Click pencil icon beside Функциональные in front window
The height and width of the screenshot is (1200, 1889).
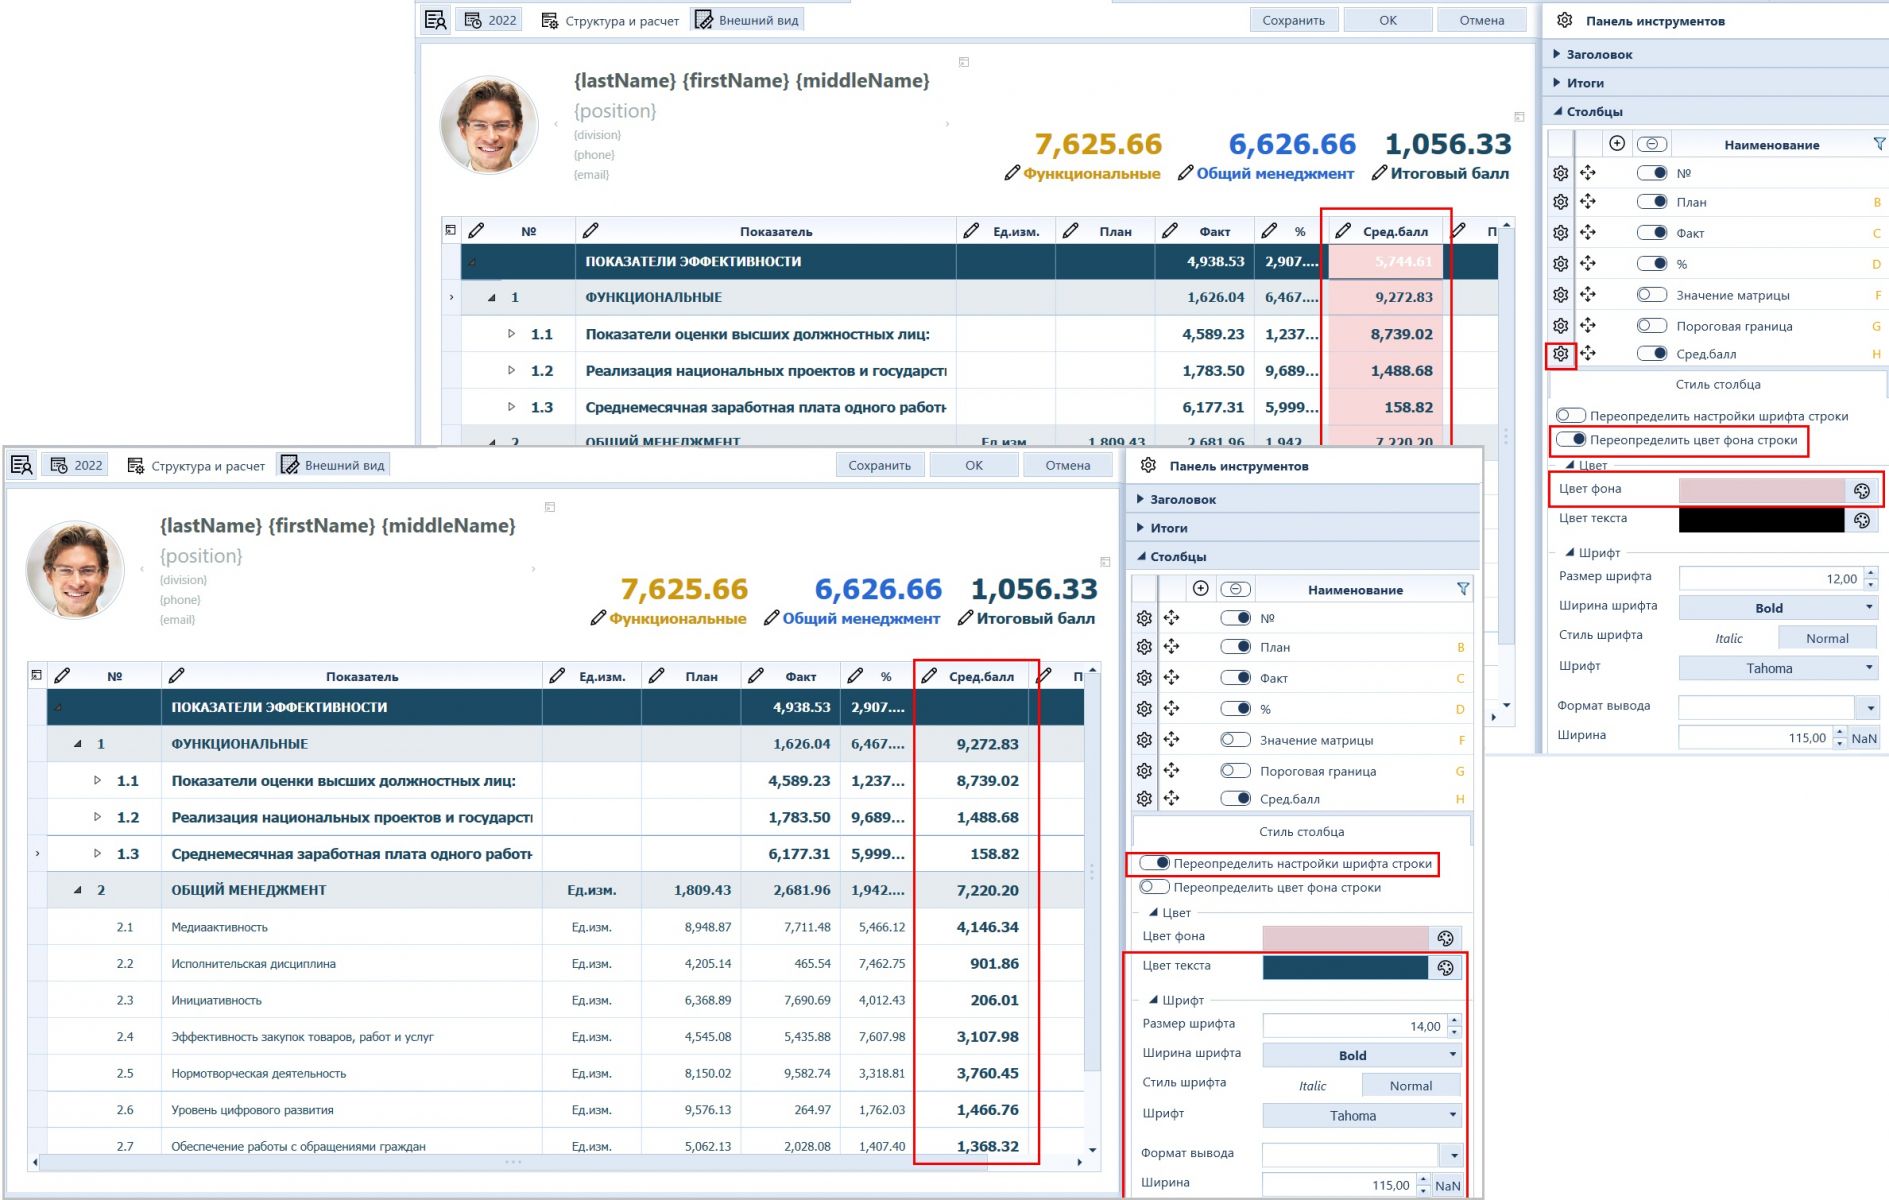point(598,618)
